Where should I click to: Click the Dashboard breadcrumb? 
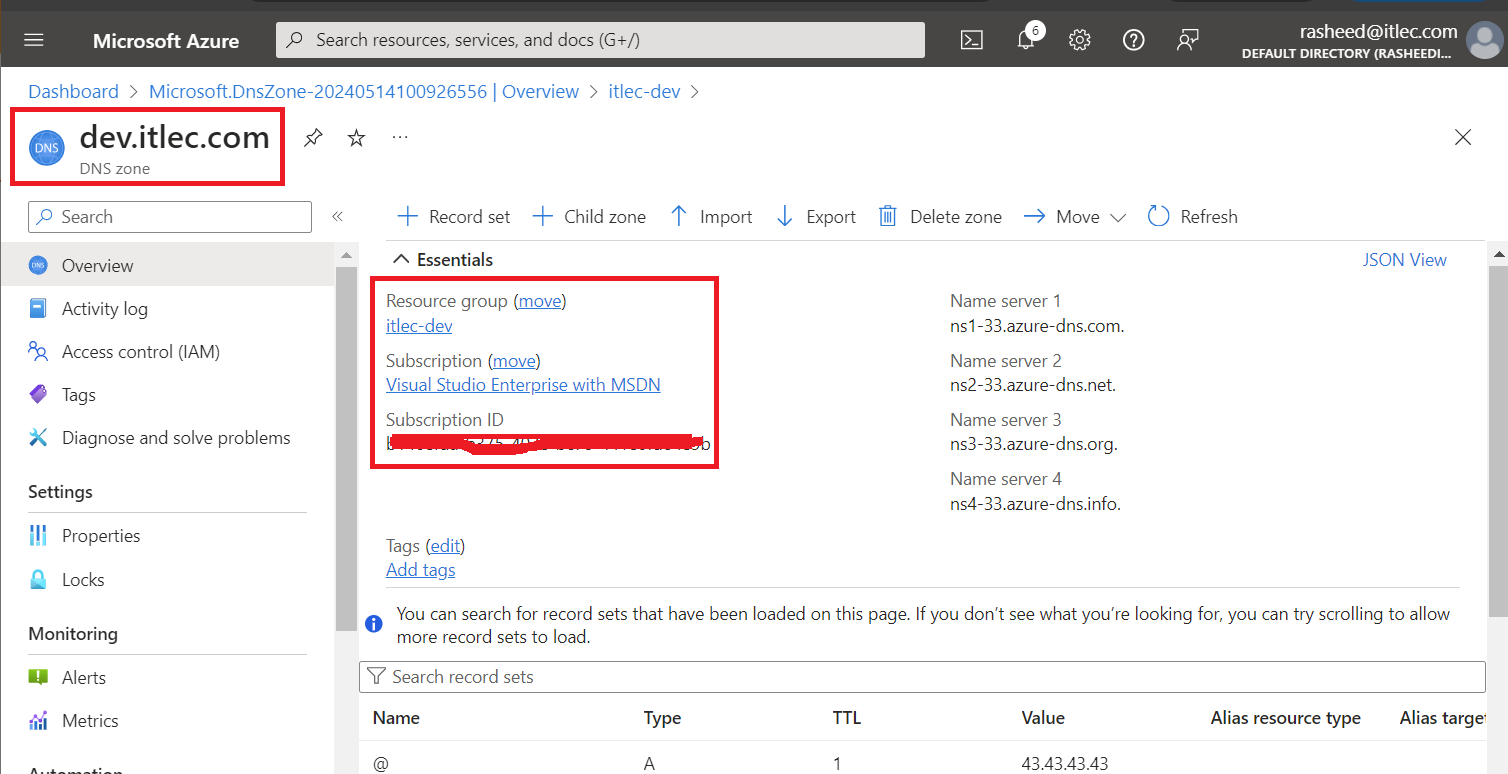pyautogui.click(x=73, y=91)
